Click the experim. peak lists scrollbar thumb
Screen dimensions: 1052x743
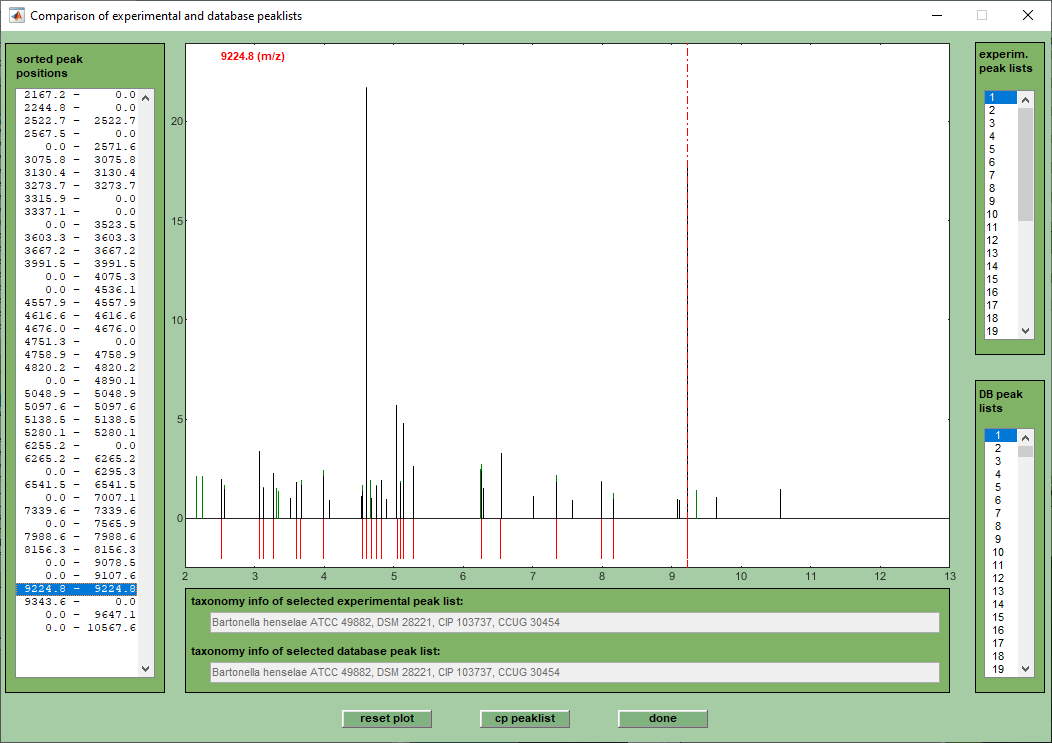[1025, 164]
